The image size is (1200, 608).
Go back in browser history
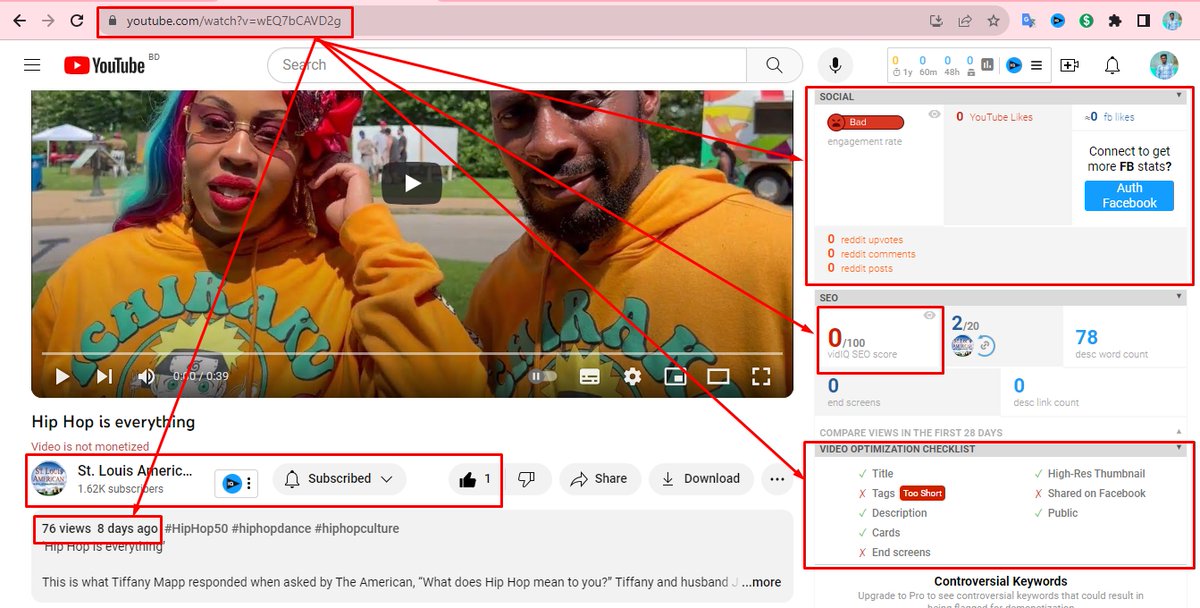(19, 20)
